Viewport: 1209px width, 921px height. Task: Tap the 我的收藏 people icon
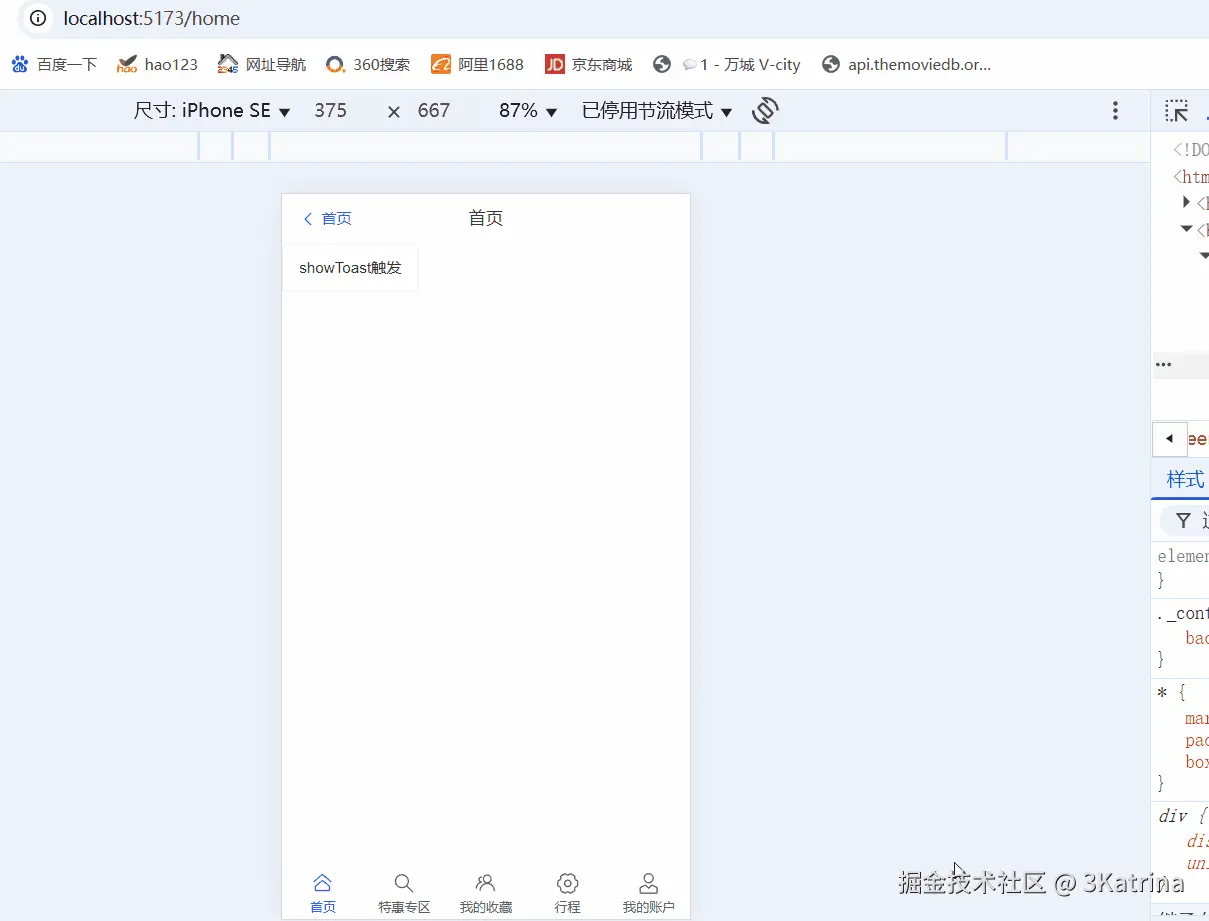[485, 882]
